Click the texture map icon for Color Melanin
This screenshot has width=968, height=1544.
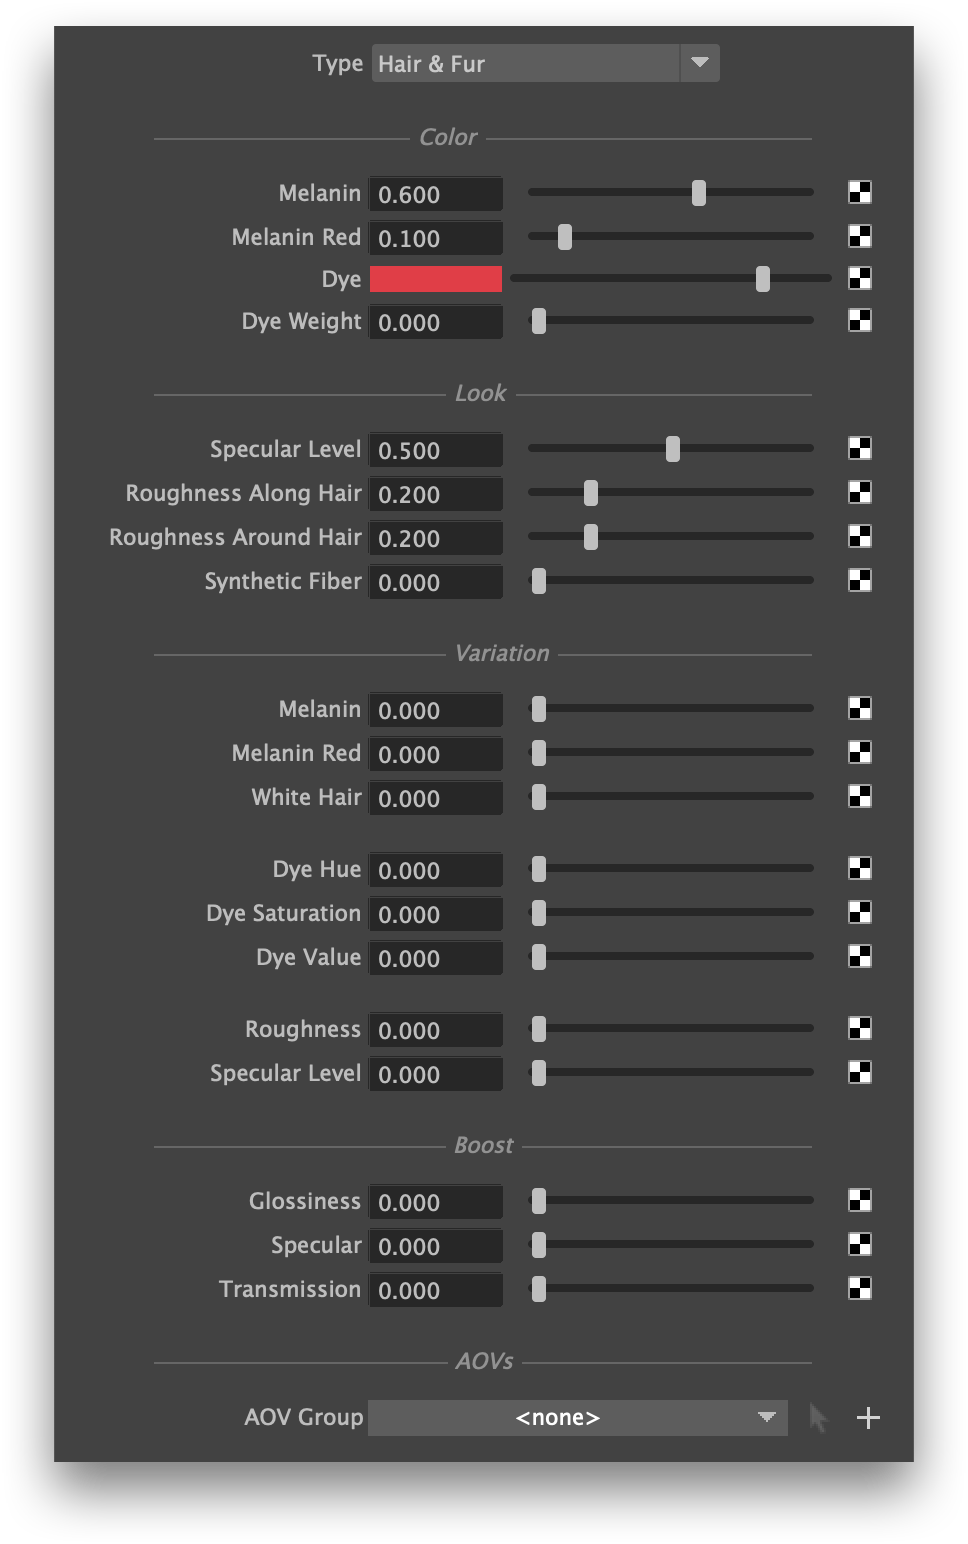(859, 193)
